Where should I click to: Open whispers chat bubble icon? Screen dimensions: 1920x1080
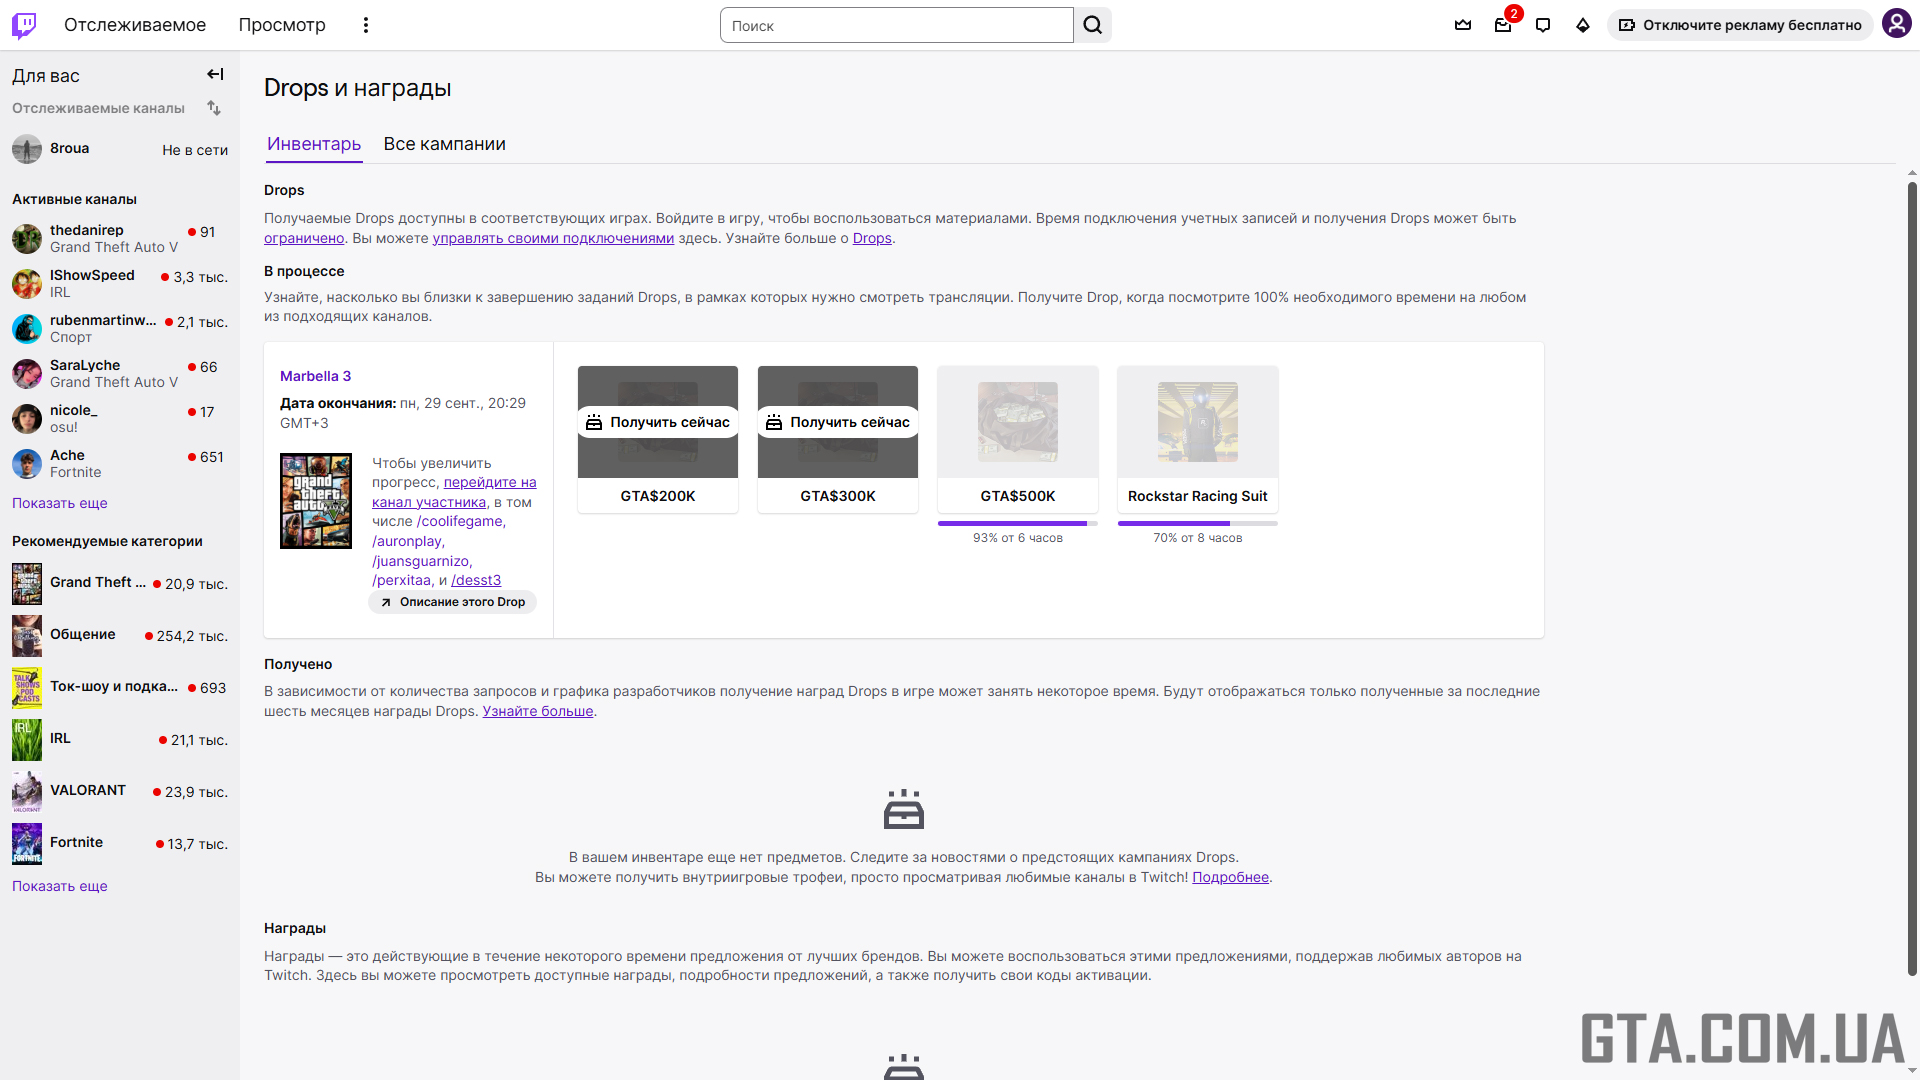[x=1543, y=25]
